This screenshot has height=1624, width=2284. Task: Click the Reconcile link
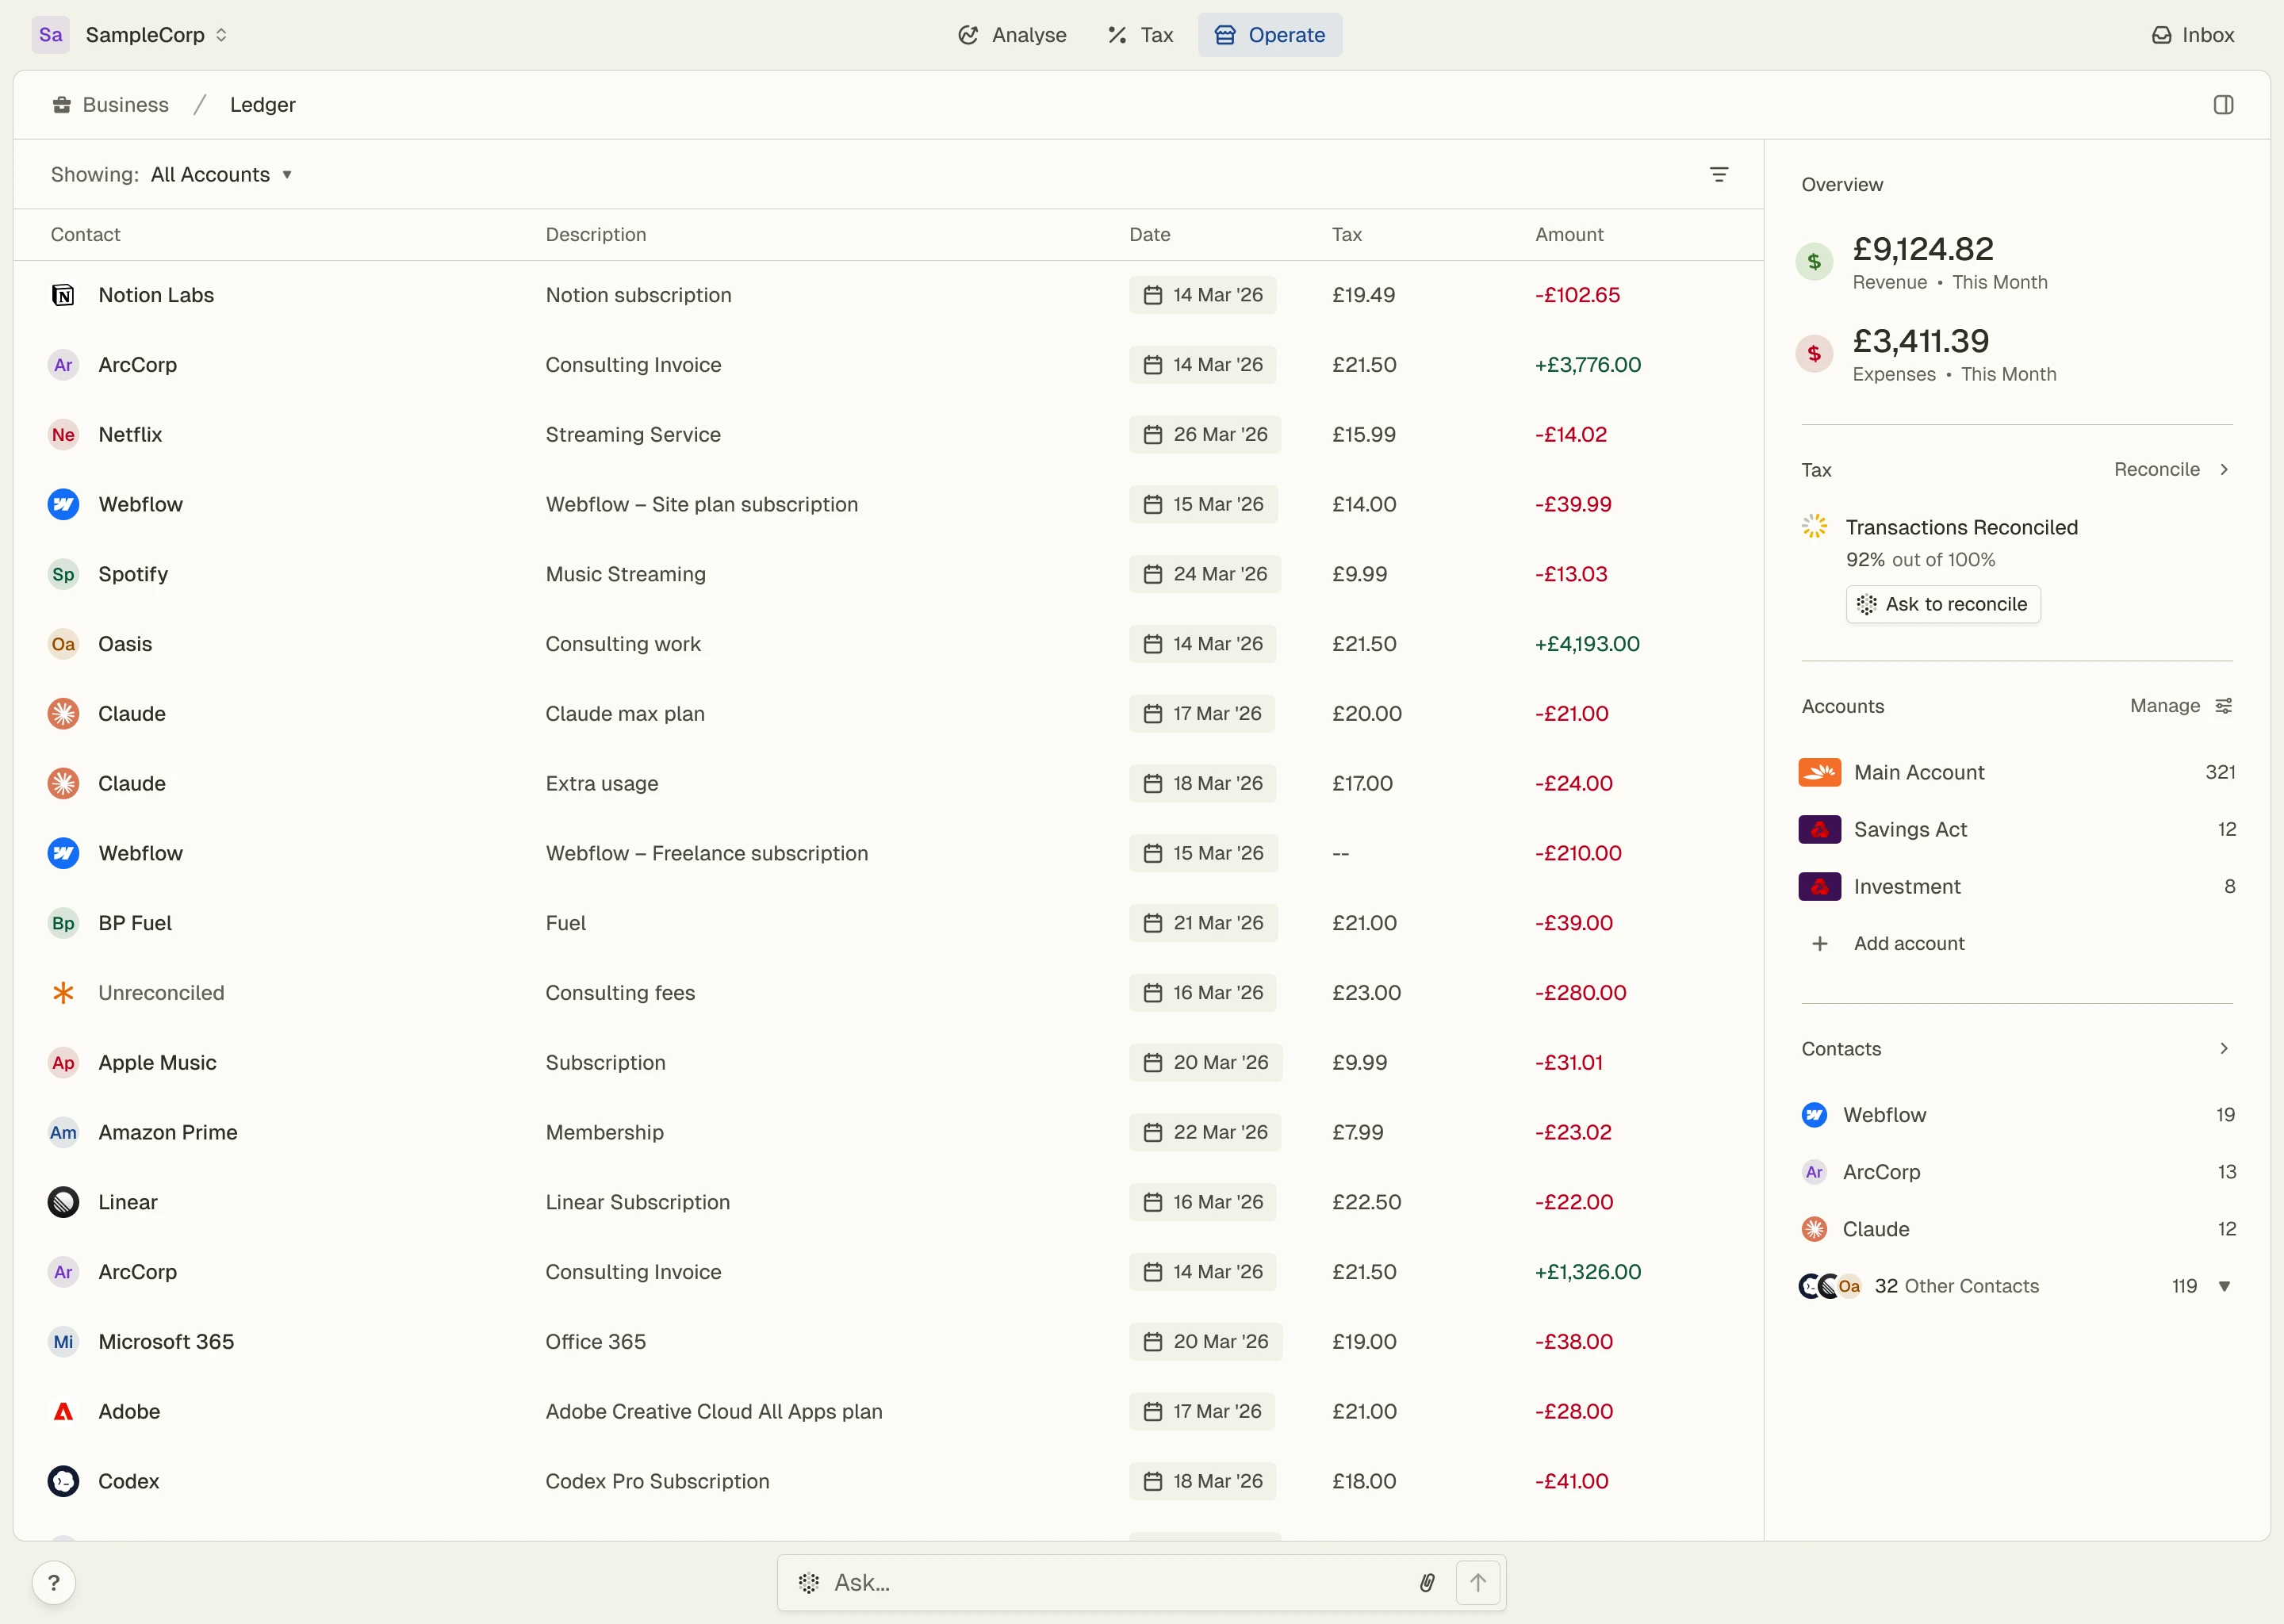(2171, 470)
